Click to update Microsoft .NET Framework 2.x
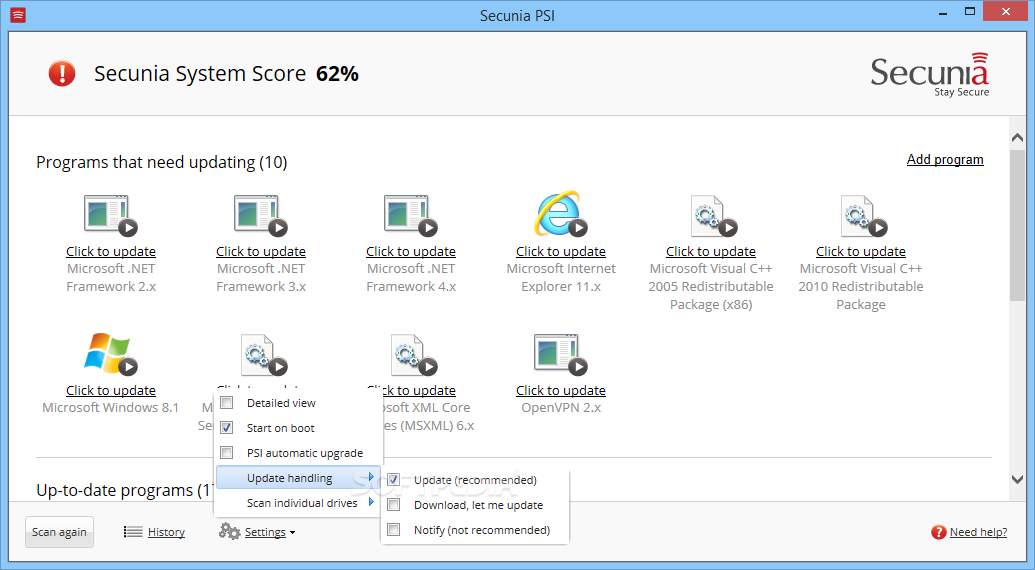 [x=111, y=251]
